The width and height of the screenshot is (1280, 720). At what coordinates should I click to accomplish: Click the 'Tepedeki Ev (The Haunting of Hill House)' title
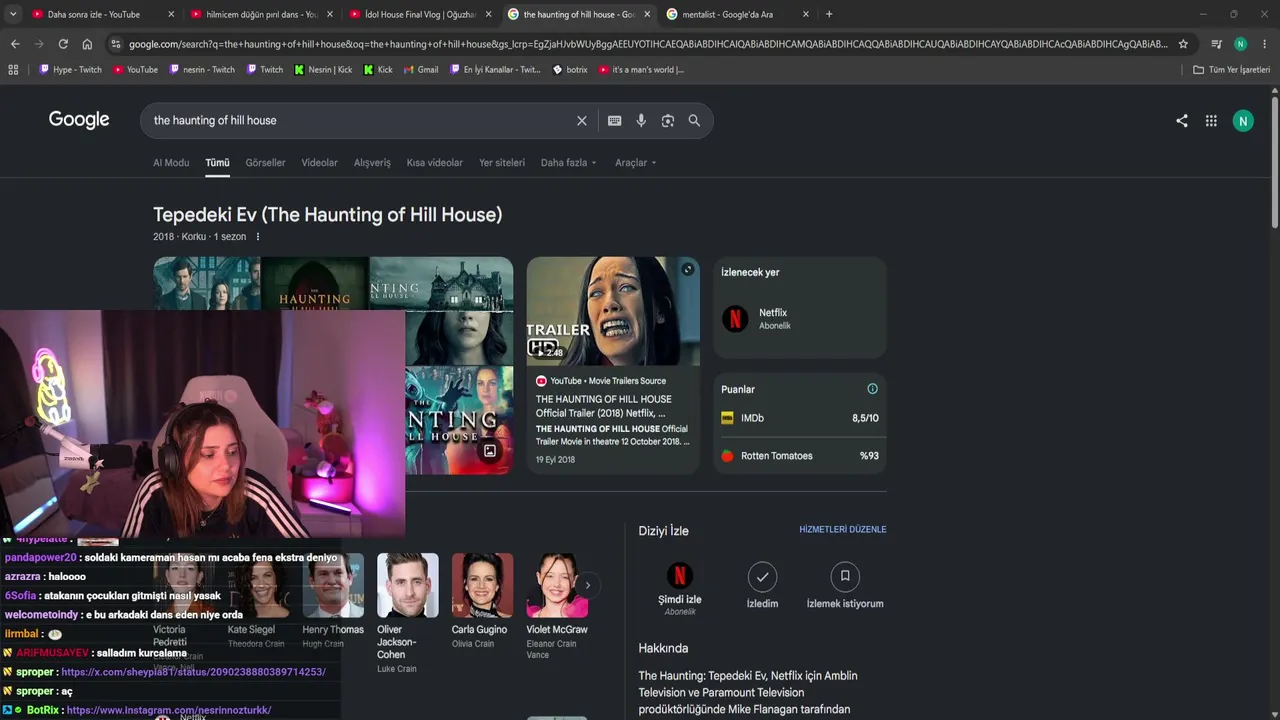coord(328,215)
